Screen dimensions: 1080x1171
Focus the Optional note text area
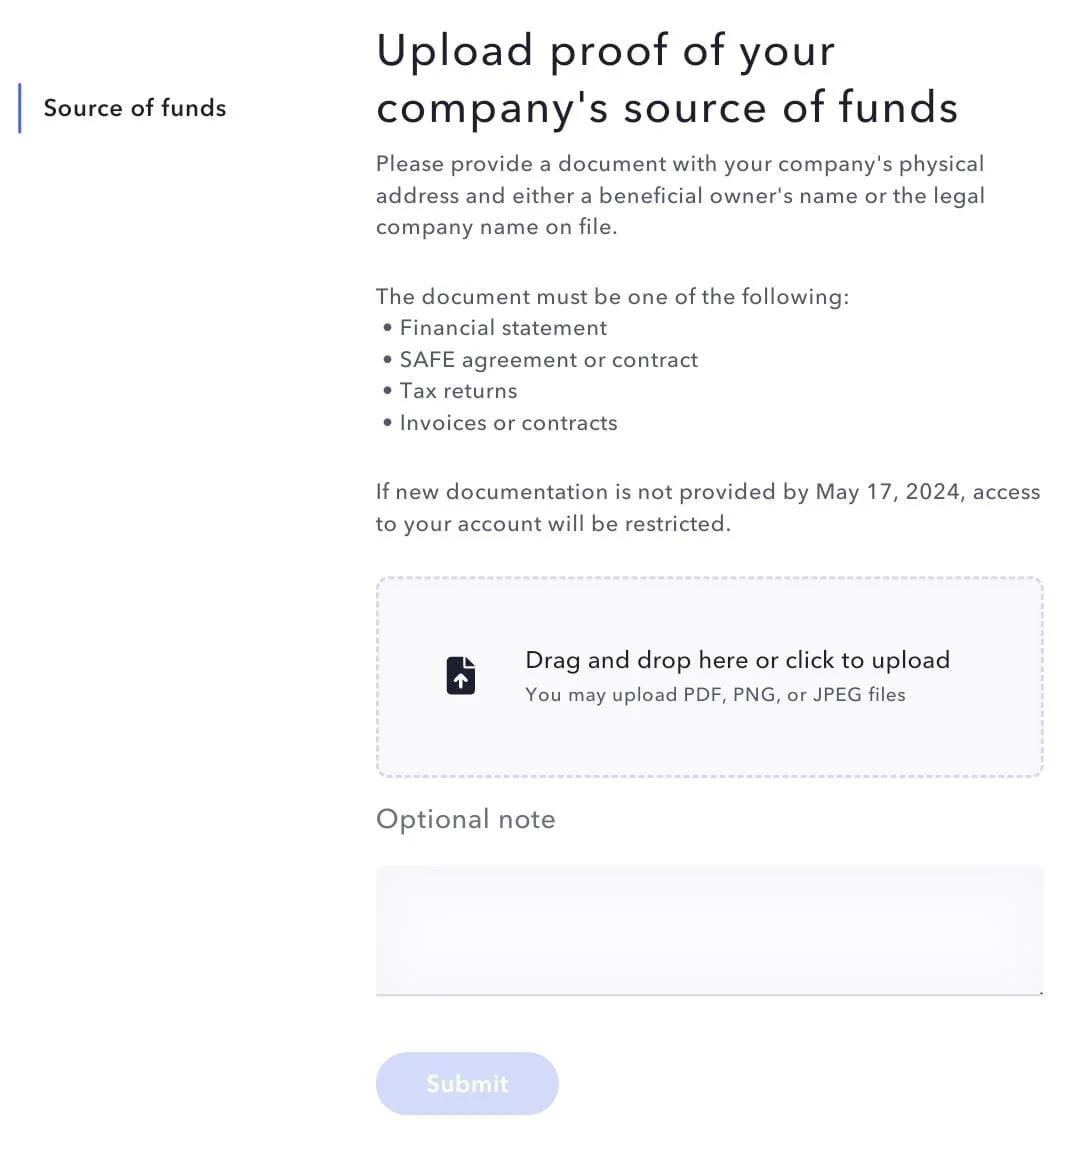710,931
